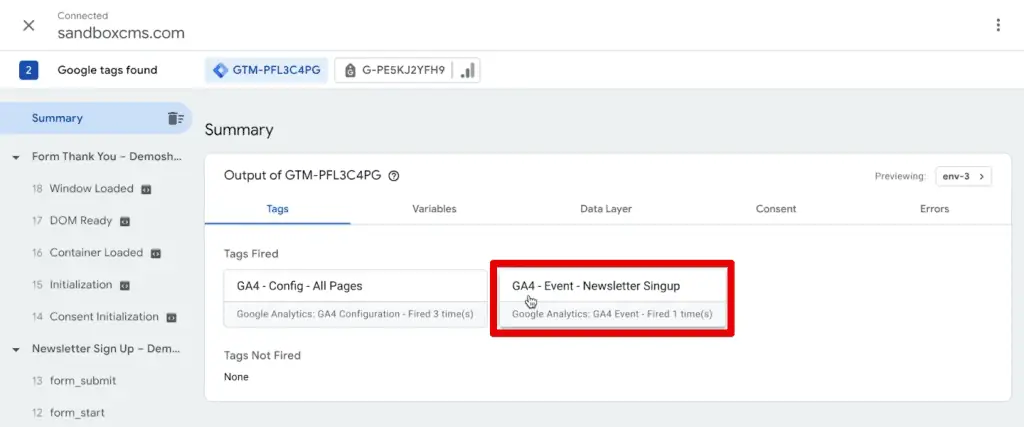The image size is (1024, 427).
Task: Switch to the Consent tab
Action: tap(776, 209)
